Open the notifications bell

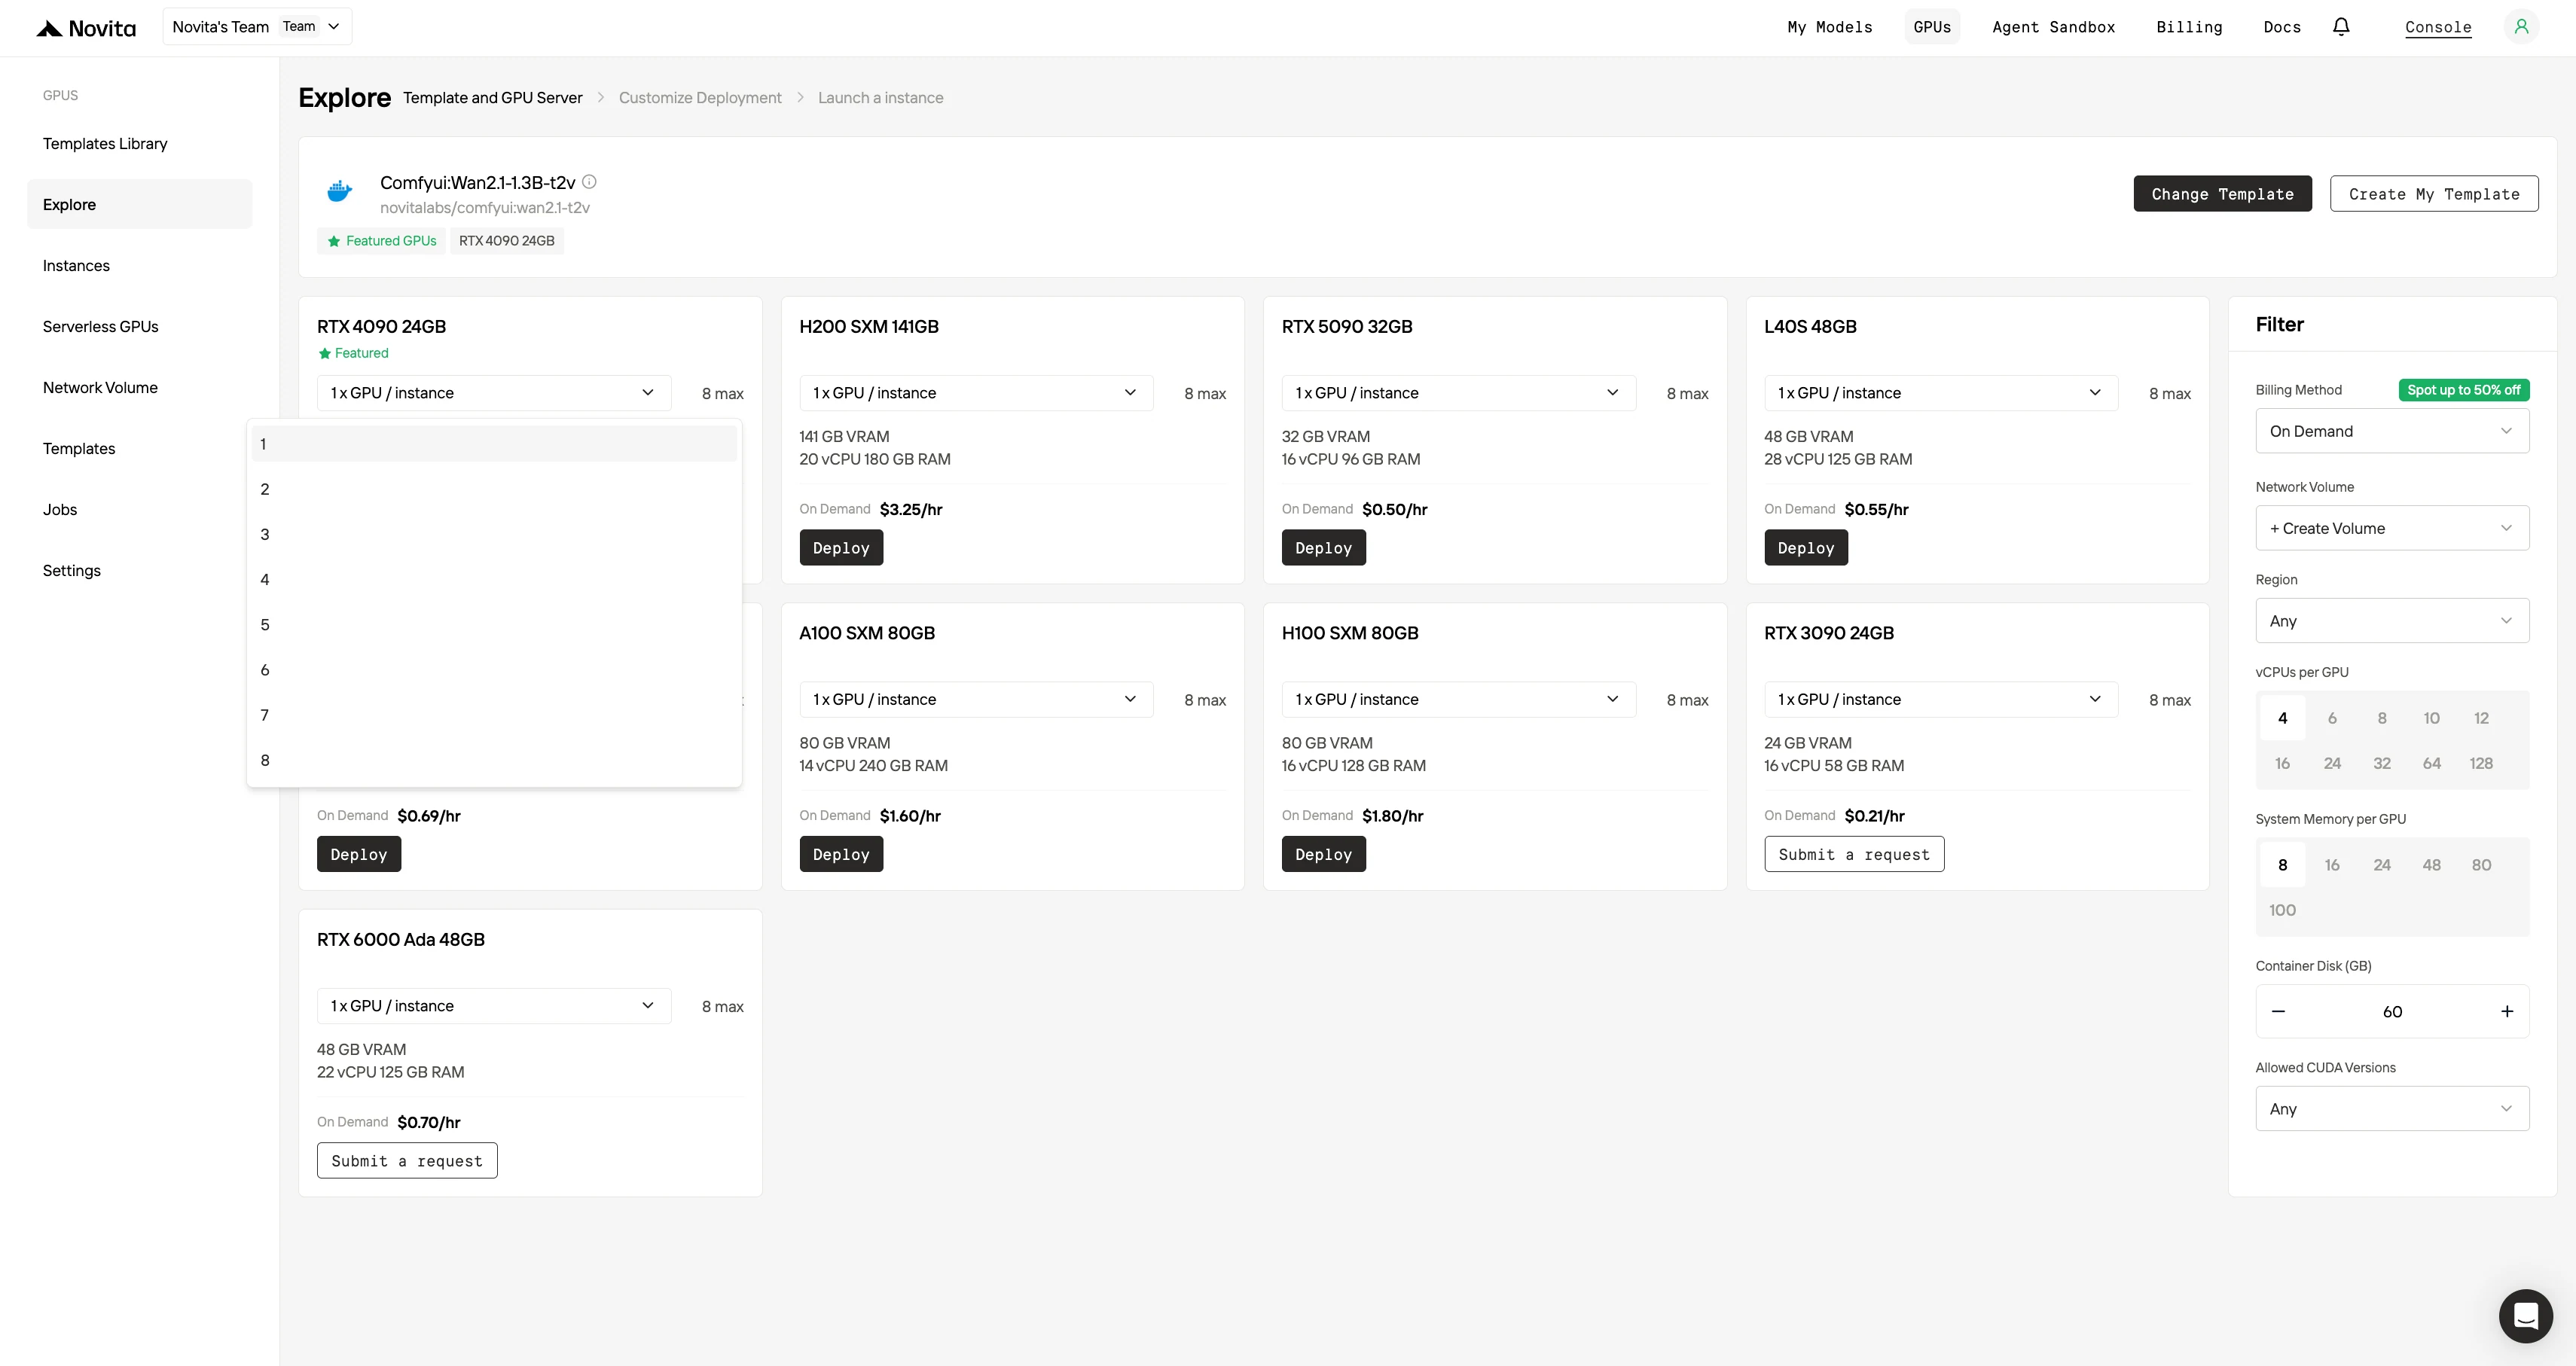(x=2341, y=27)
